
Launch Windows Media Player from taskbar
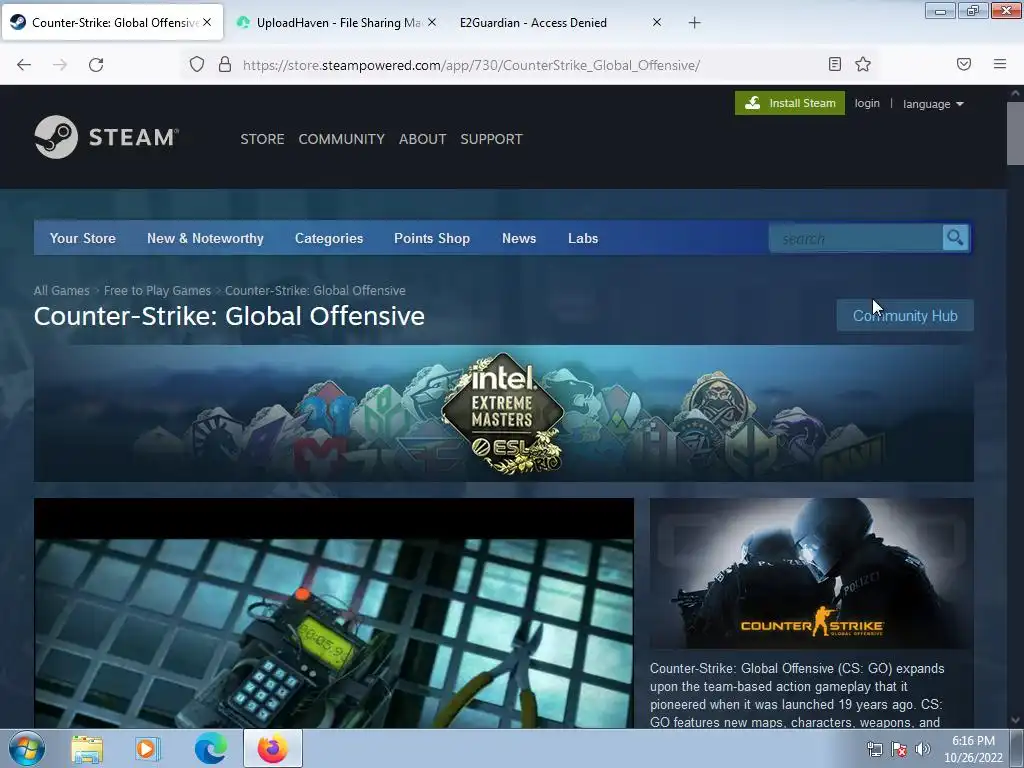click(x=147, y=748)
